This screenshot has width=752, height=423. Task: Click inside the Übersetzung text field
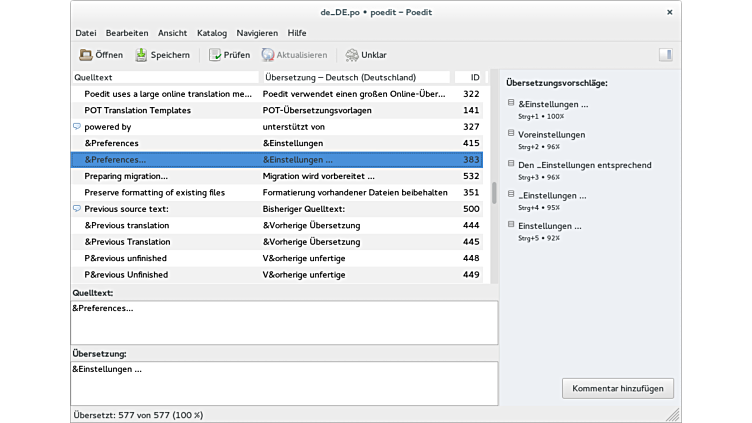coord(284,383)
